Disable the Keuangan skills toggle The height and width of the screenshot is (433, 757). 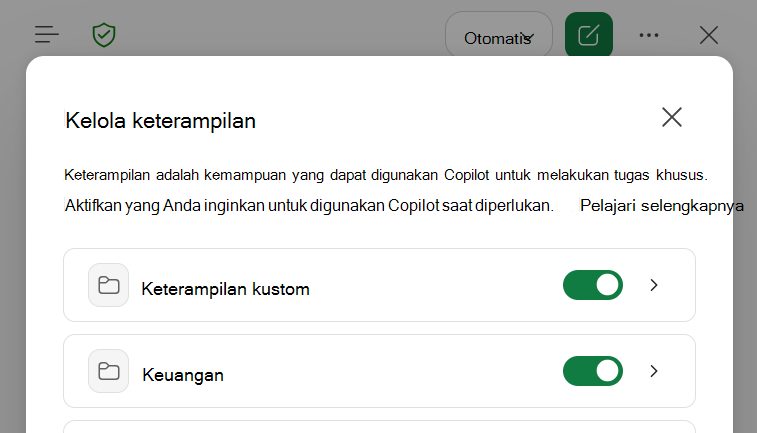[x=593, y=371]
